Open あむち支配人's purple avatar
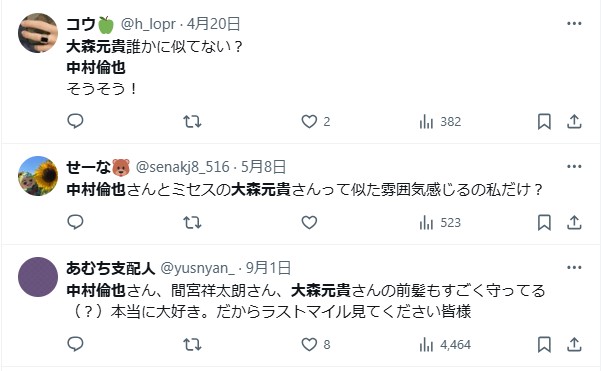The width and height of the screenshot is (601, 371). click(38, 277)
